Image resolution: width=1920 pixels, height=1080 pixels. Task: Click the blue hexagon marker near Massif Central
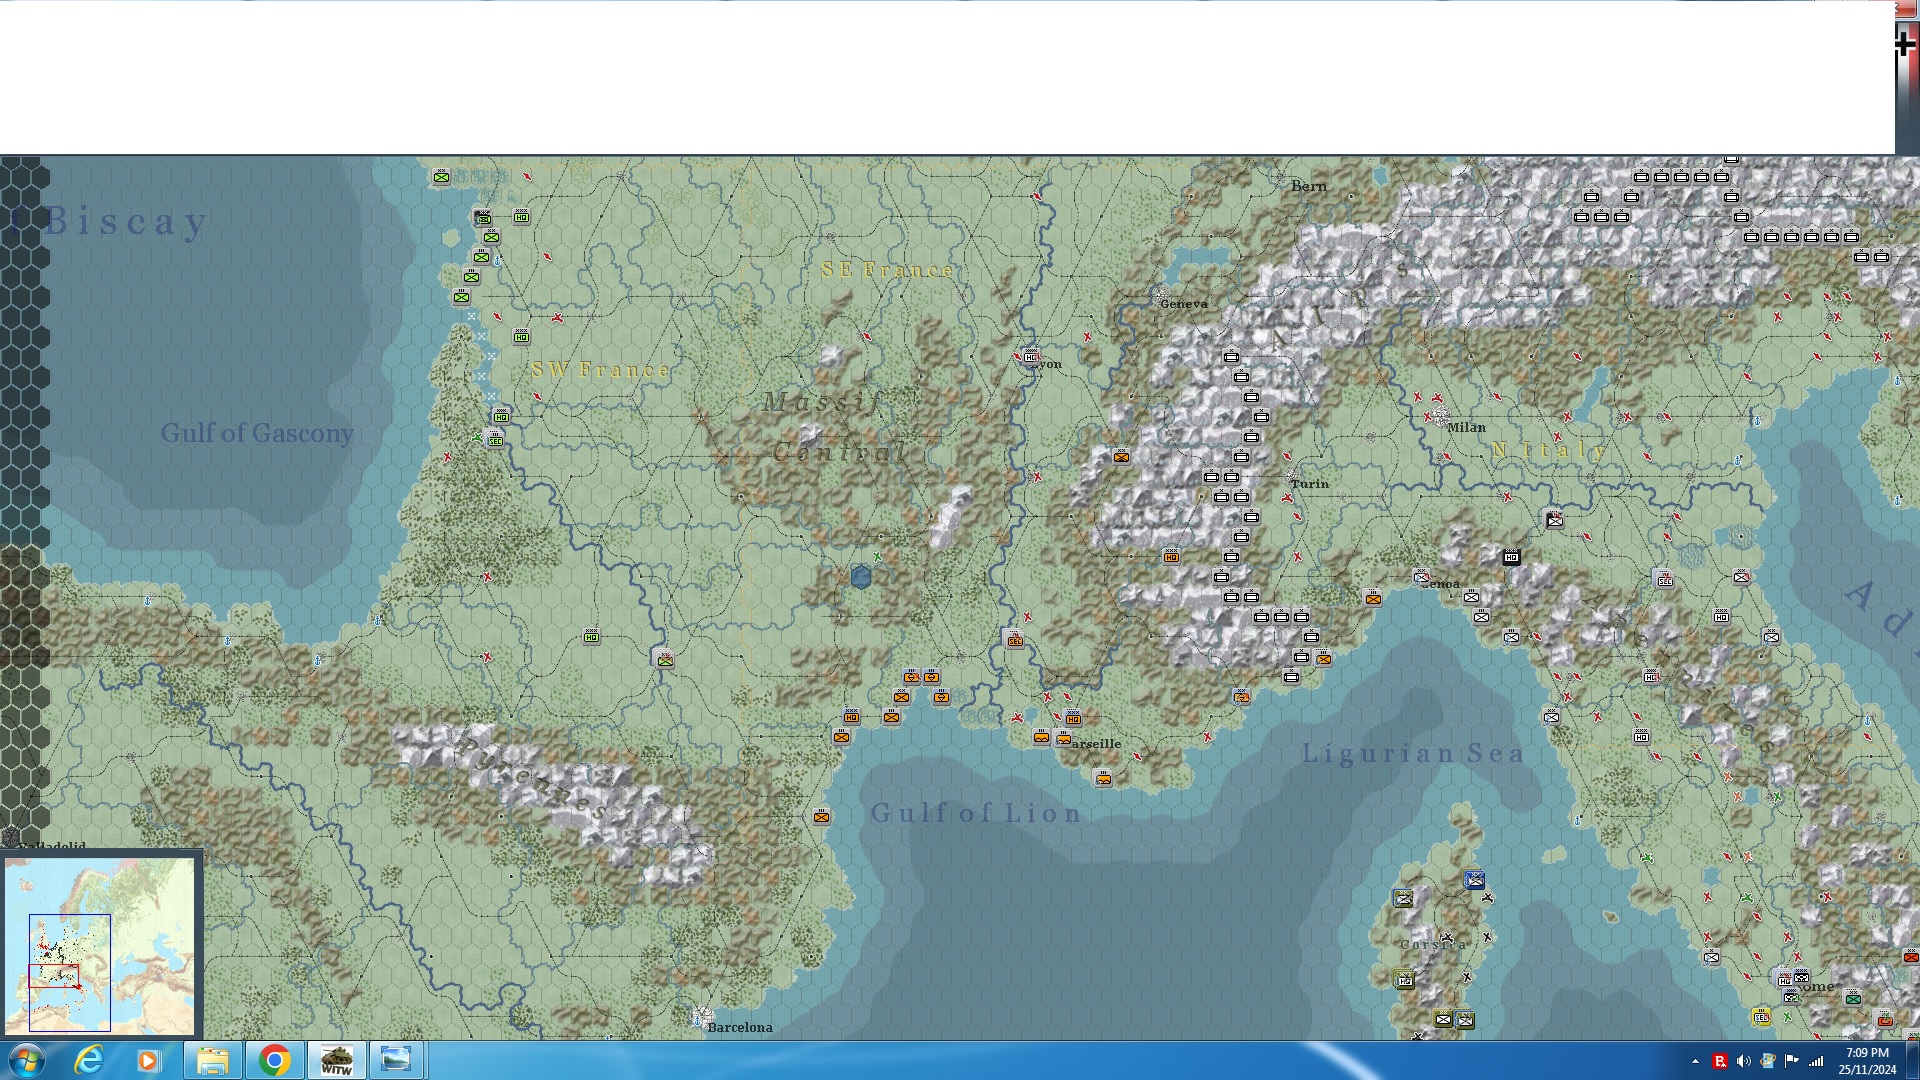(861, 577)
